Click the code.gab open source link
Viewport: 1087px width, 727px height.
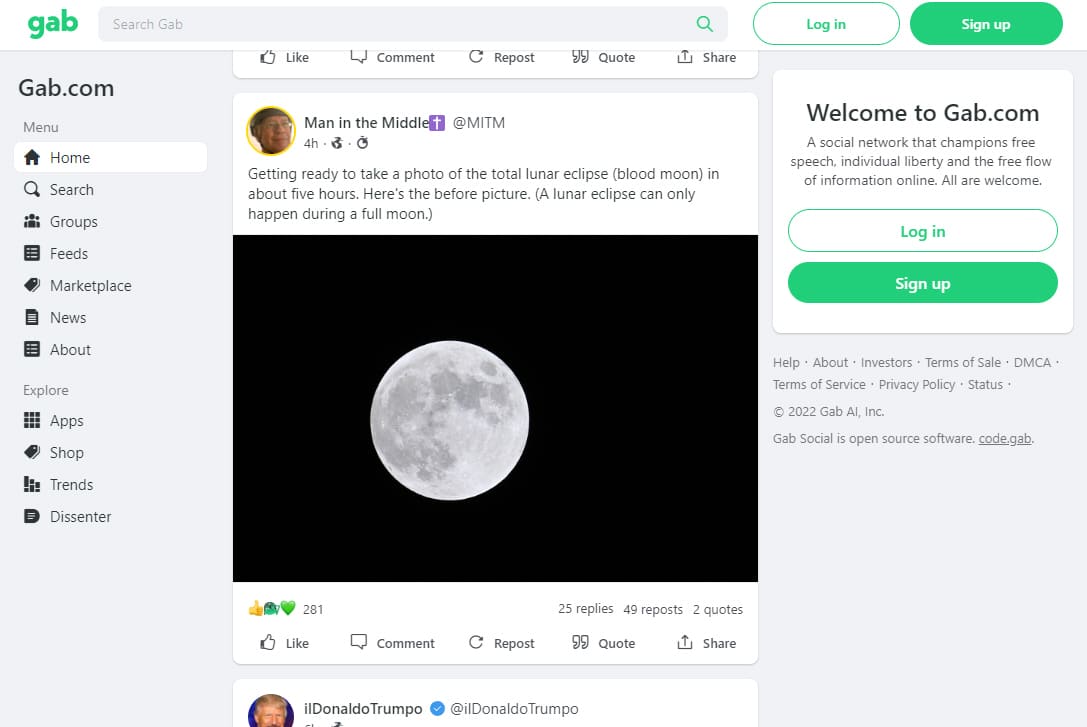point(1004,438)
